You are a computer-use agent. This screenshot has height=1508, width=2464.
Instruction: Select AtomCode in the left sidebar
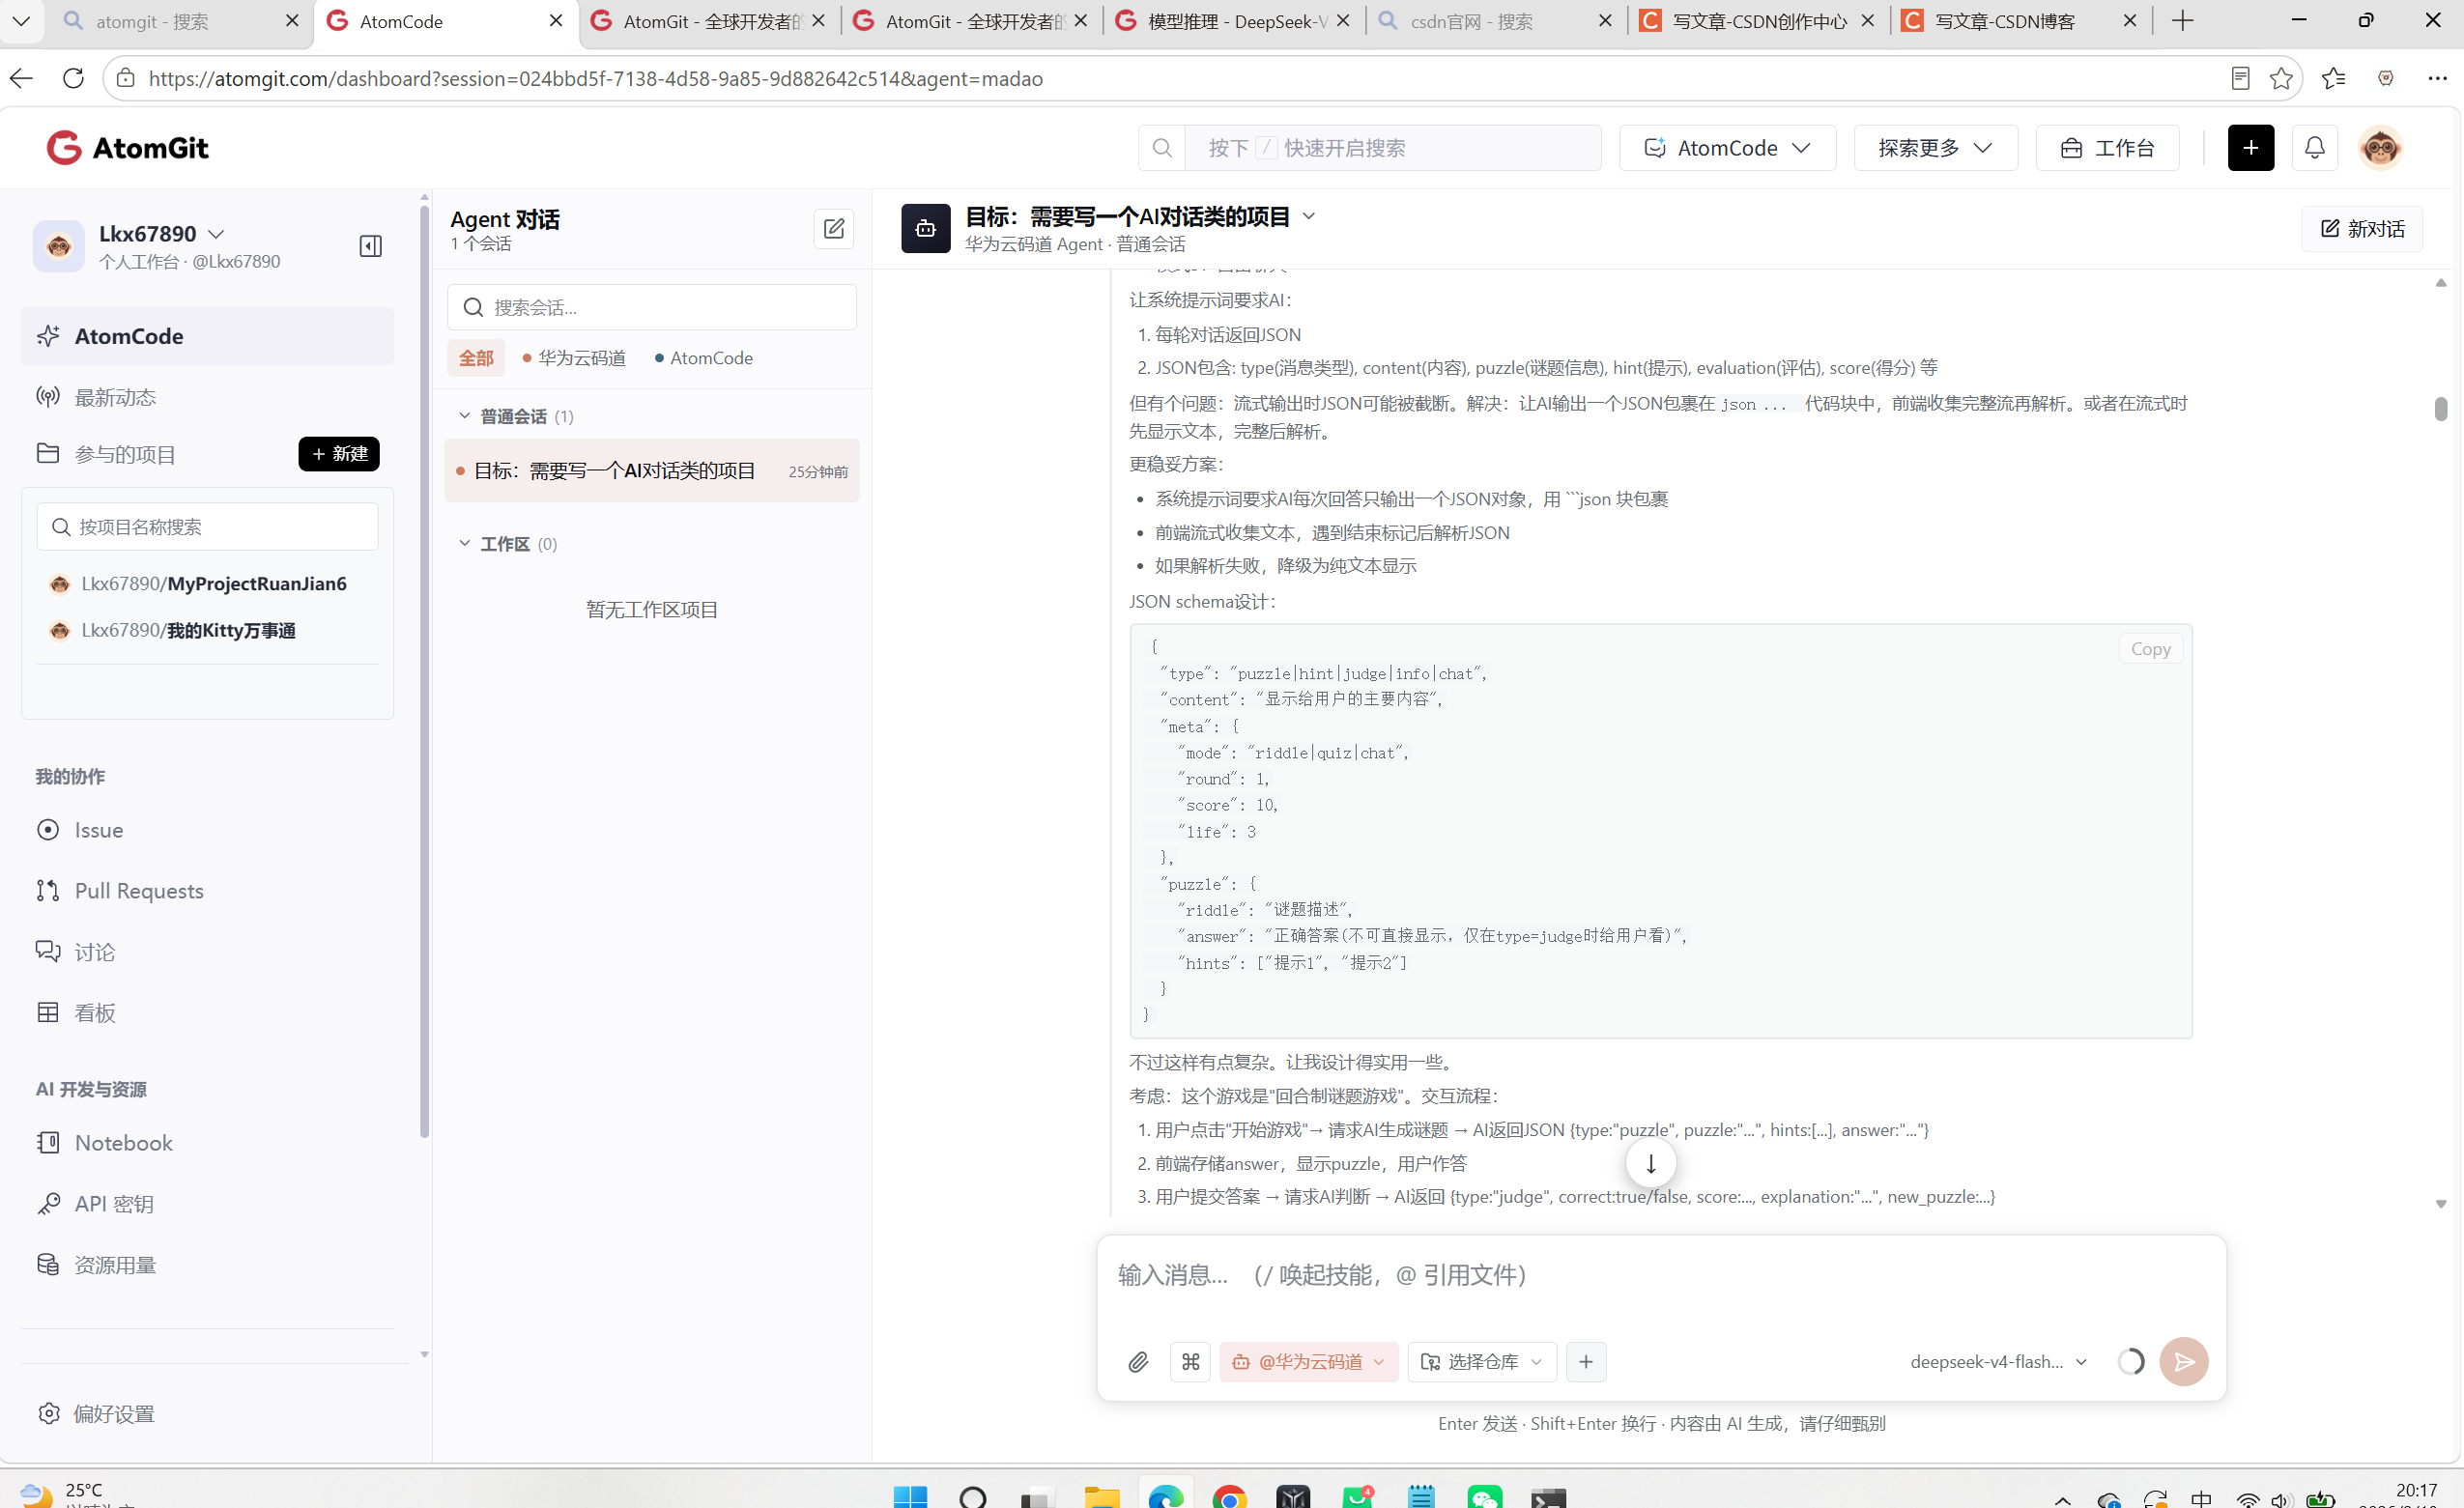click(x=208, y=336)
